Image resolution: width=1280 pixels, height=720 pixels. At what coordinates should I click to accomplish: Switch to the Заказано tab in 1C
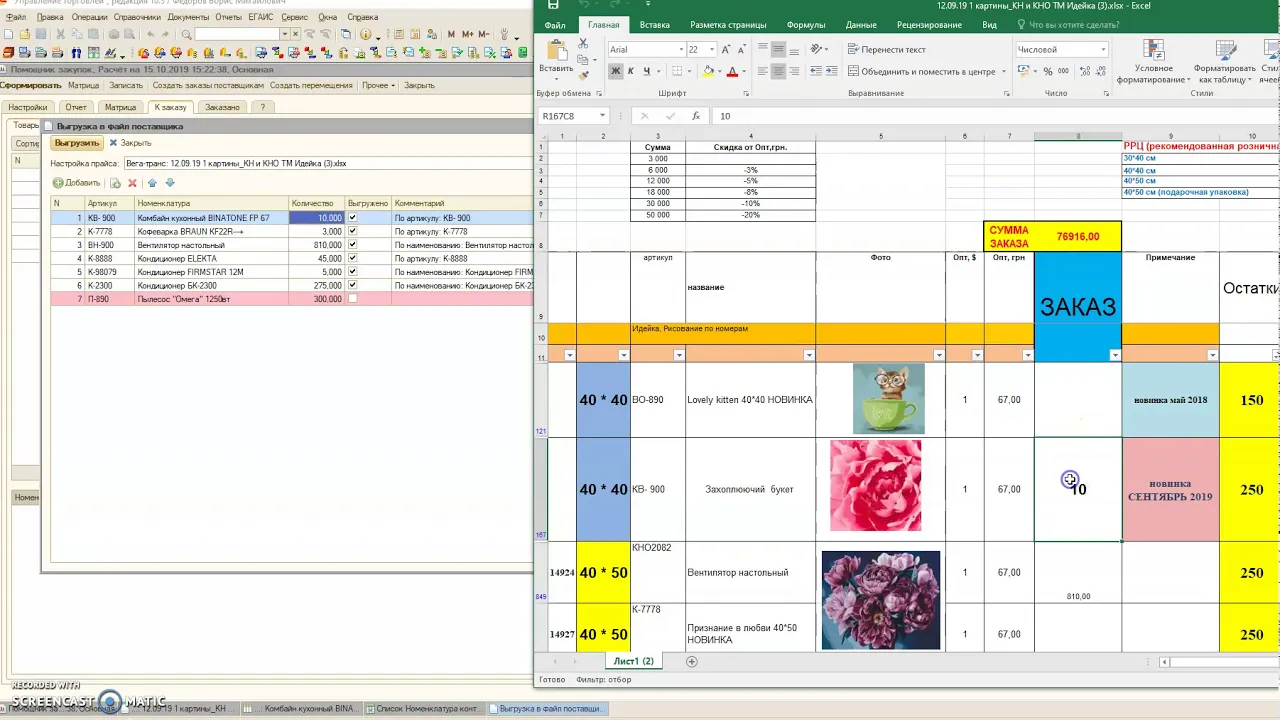[x=222, y=107]
